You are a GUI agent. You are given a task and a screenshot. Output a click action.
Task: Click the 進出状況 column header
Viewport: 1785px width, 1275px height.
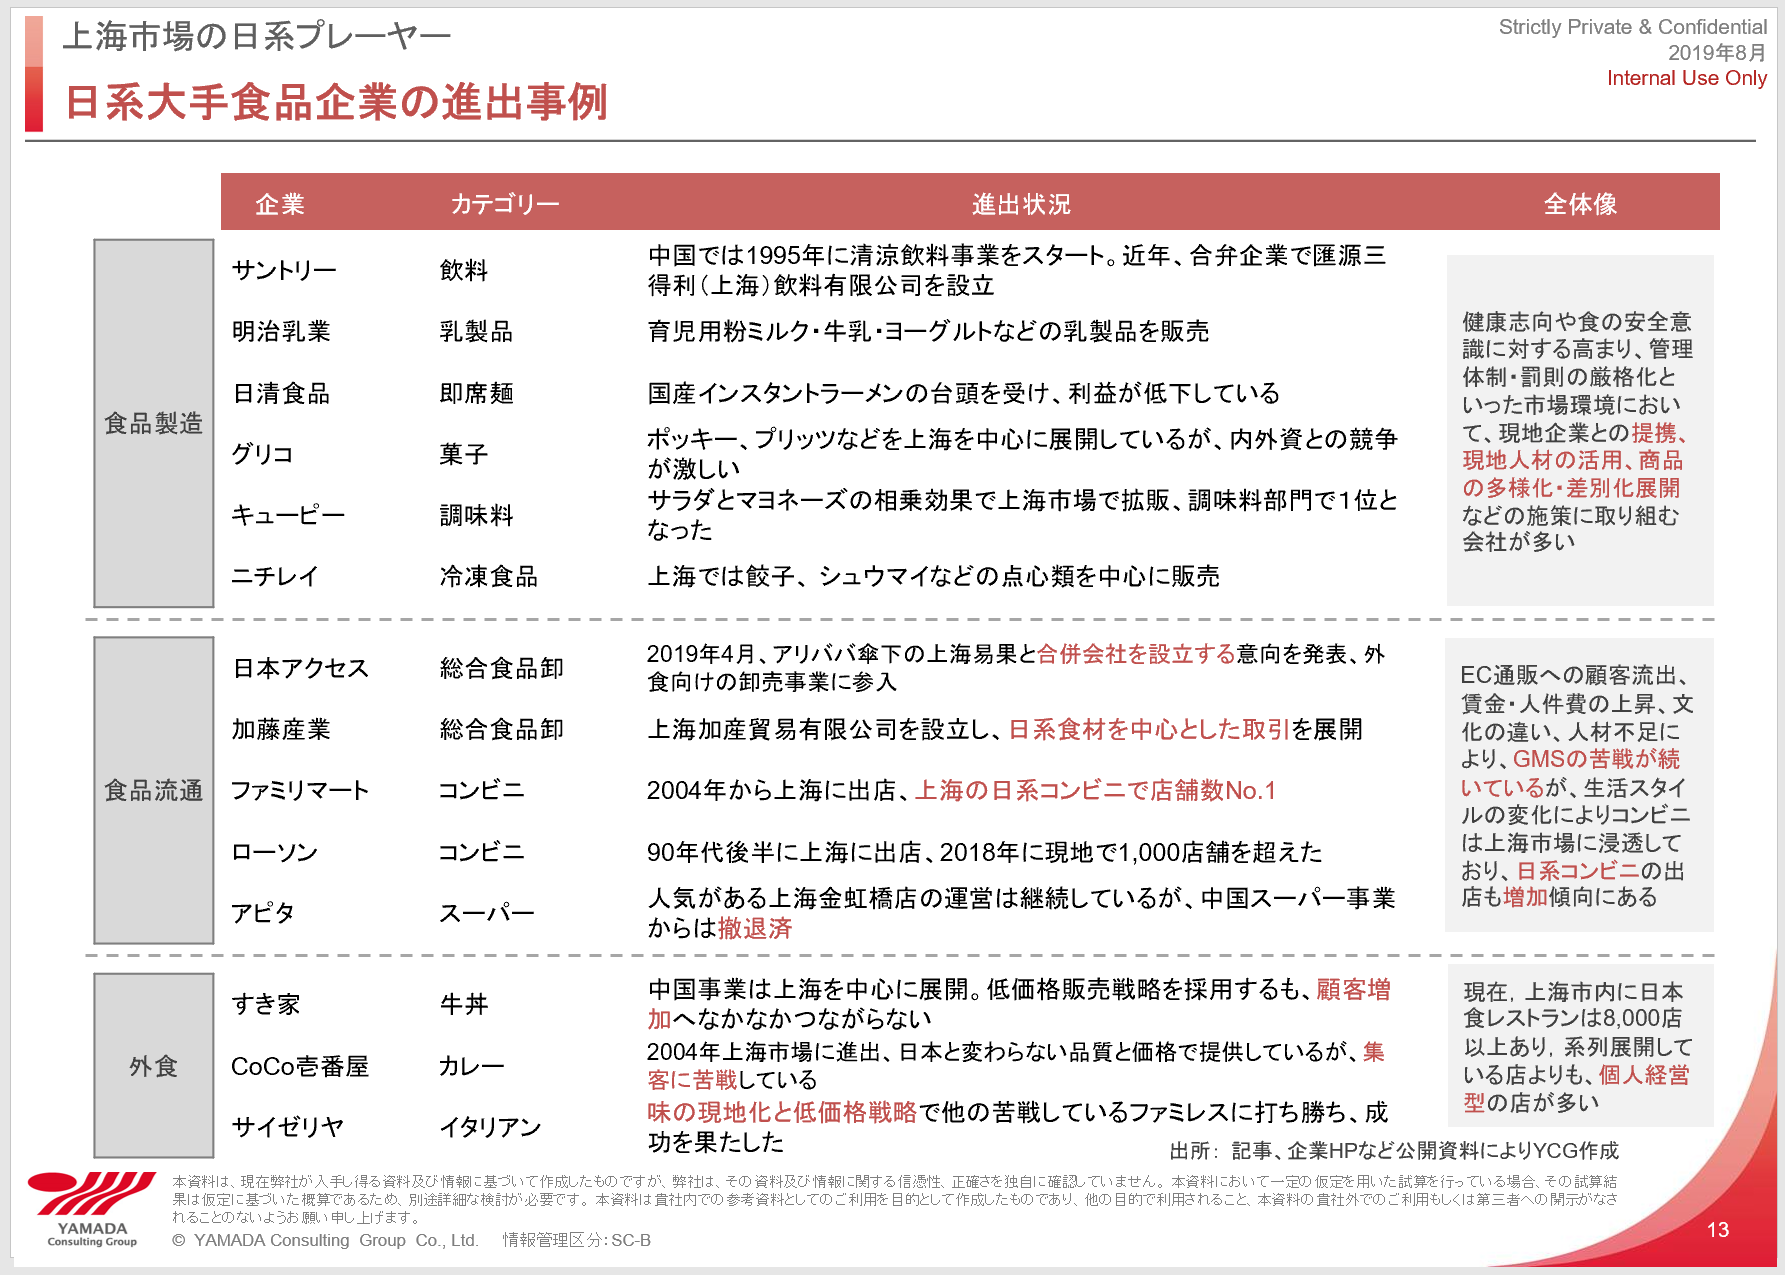1021,204
